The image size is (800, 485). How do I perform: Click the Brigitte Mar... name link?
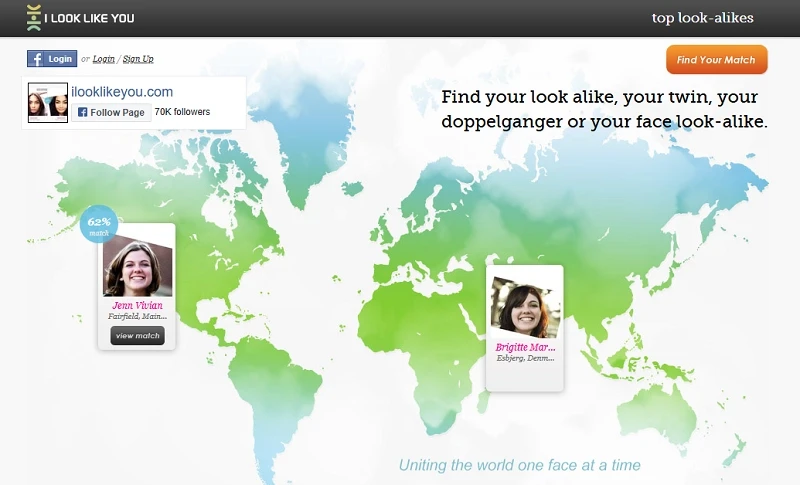(x=525, y=347)
